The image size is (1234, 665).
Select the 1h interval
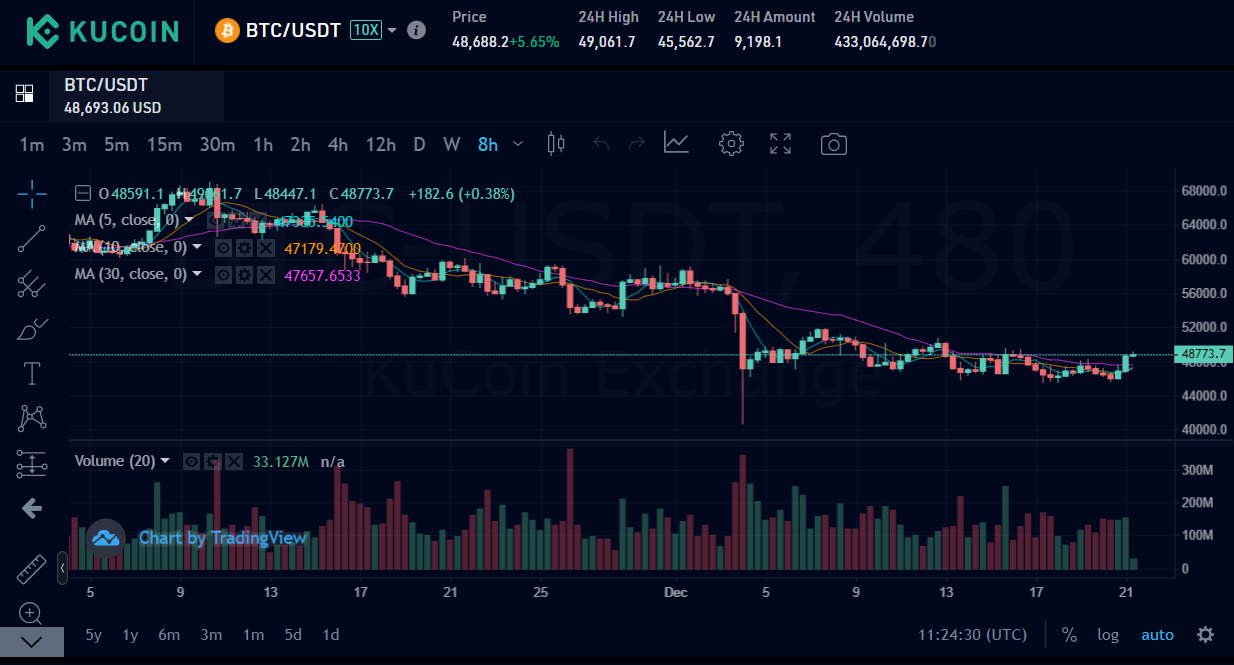pyautogui.click(x=263, y=144)
